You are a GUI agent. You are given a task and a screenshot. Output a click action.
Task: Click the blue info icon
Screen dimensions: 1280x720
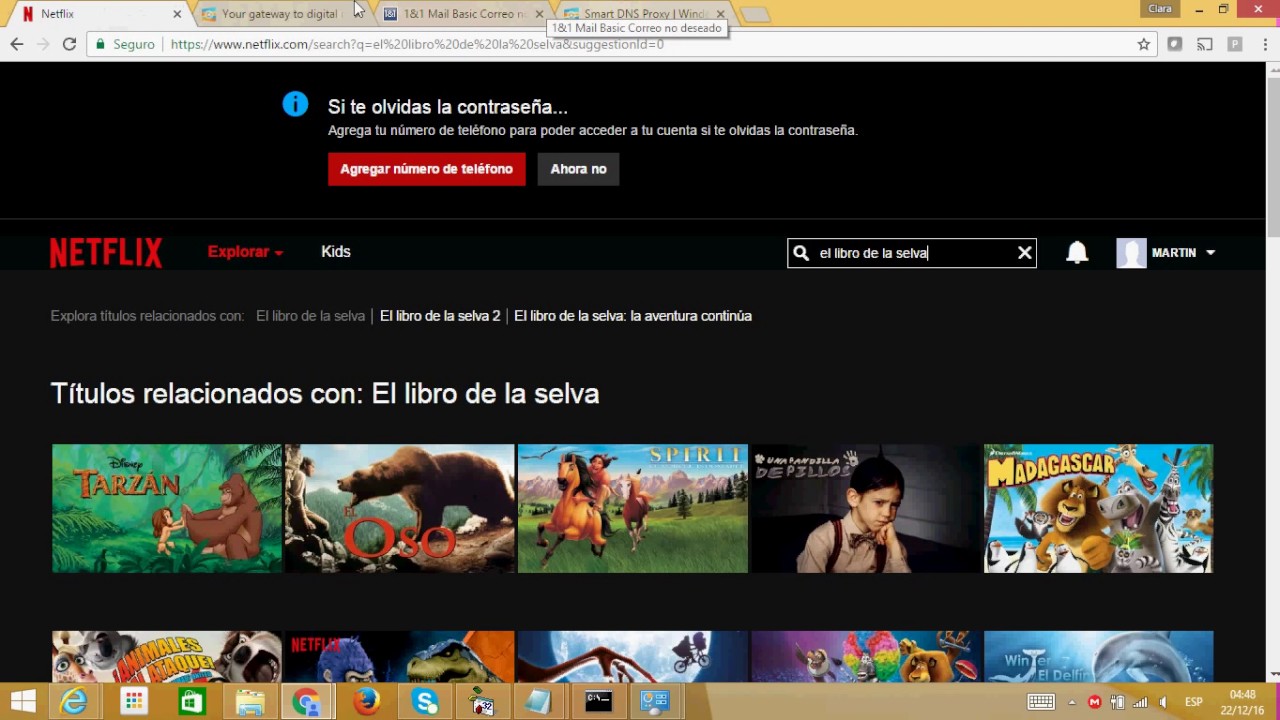point(295,103)
